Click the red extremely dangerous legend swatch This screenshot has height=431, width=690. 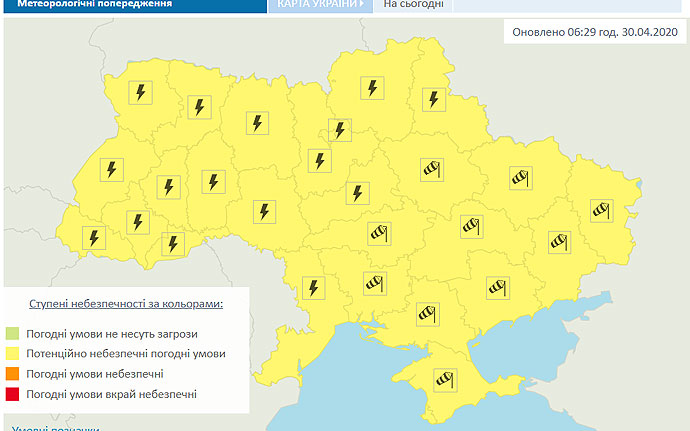(x=14, y=394)
